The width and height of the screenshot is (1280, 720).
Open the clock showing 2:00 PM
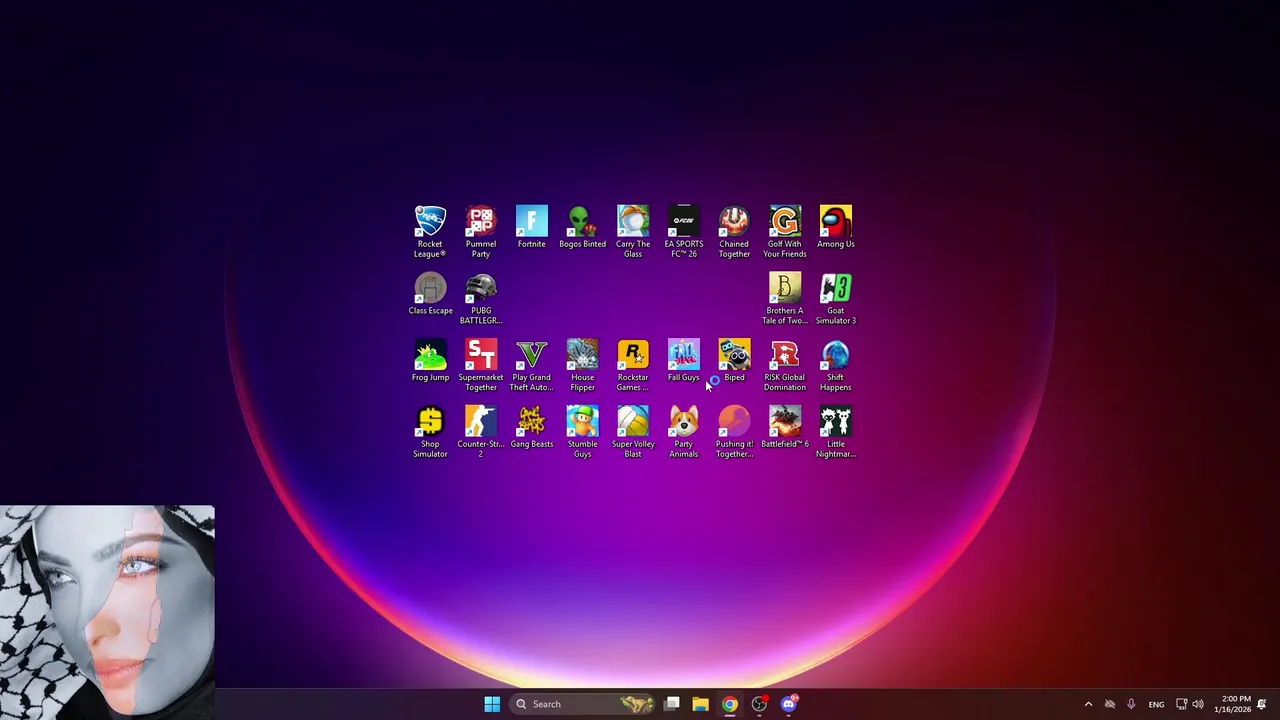pyautogui.click(x=1232, y=704)
